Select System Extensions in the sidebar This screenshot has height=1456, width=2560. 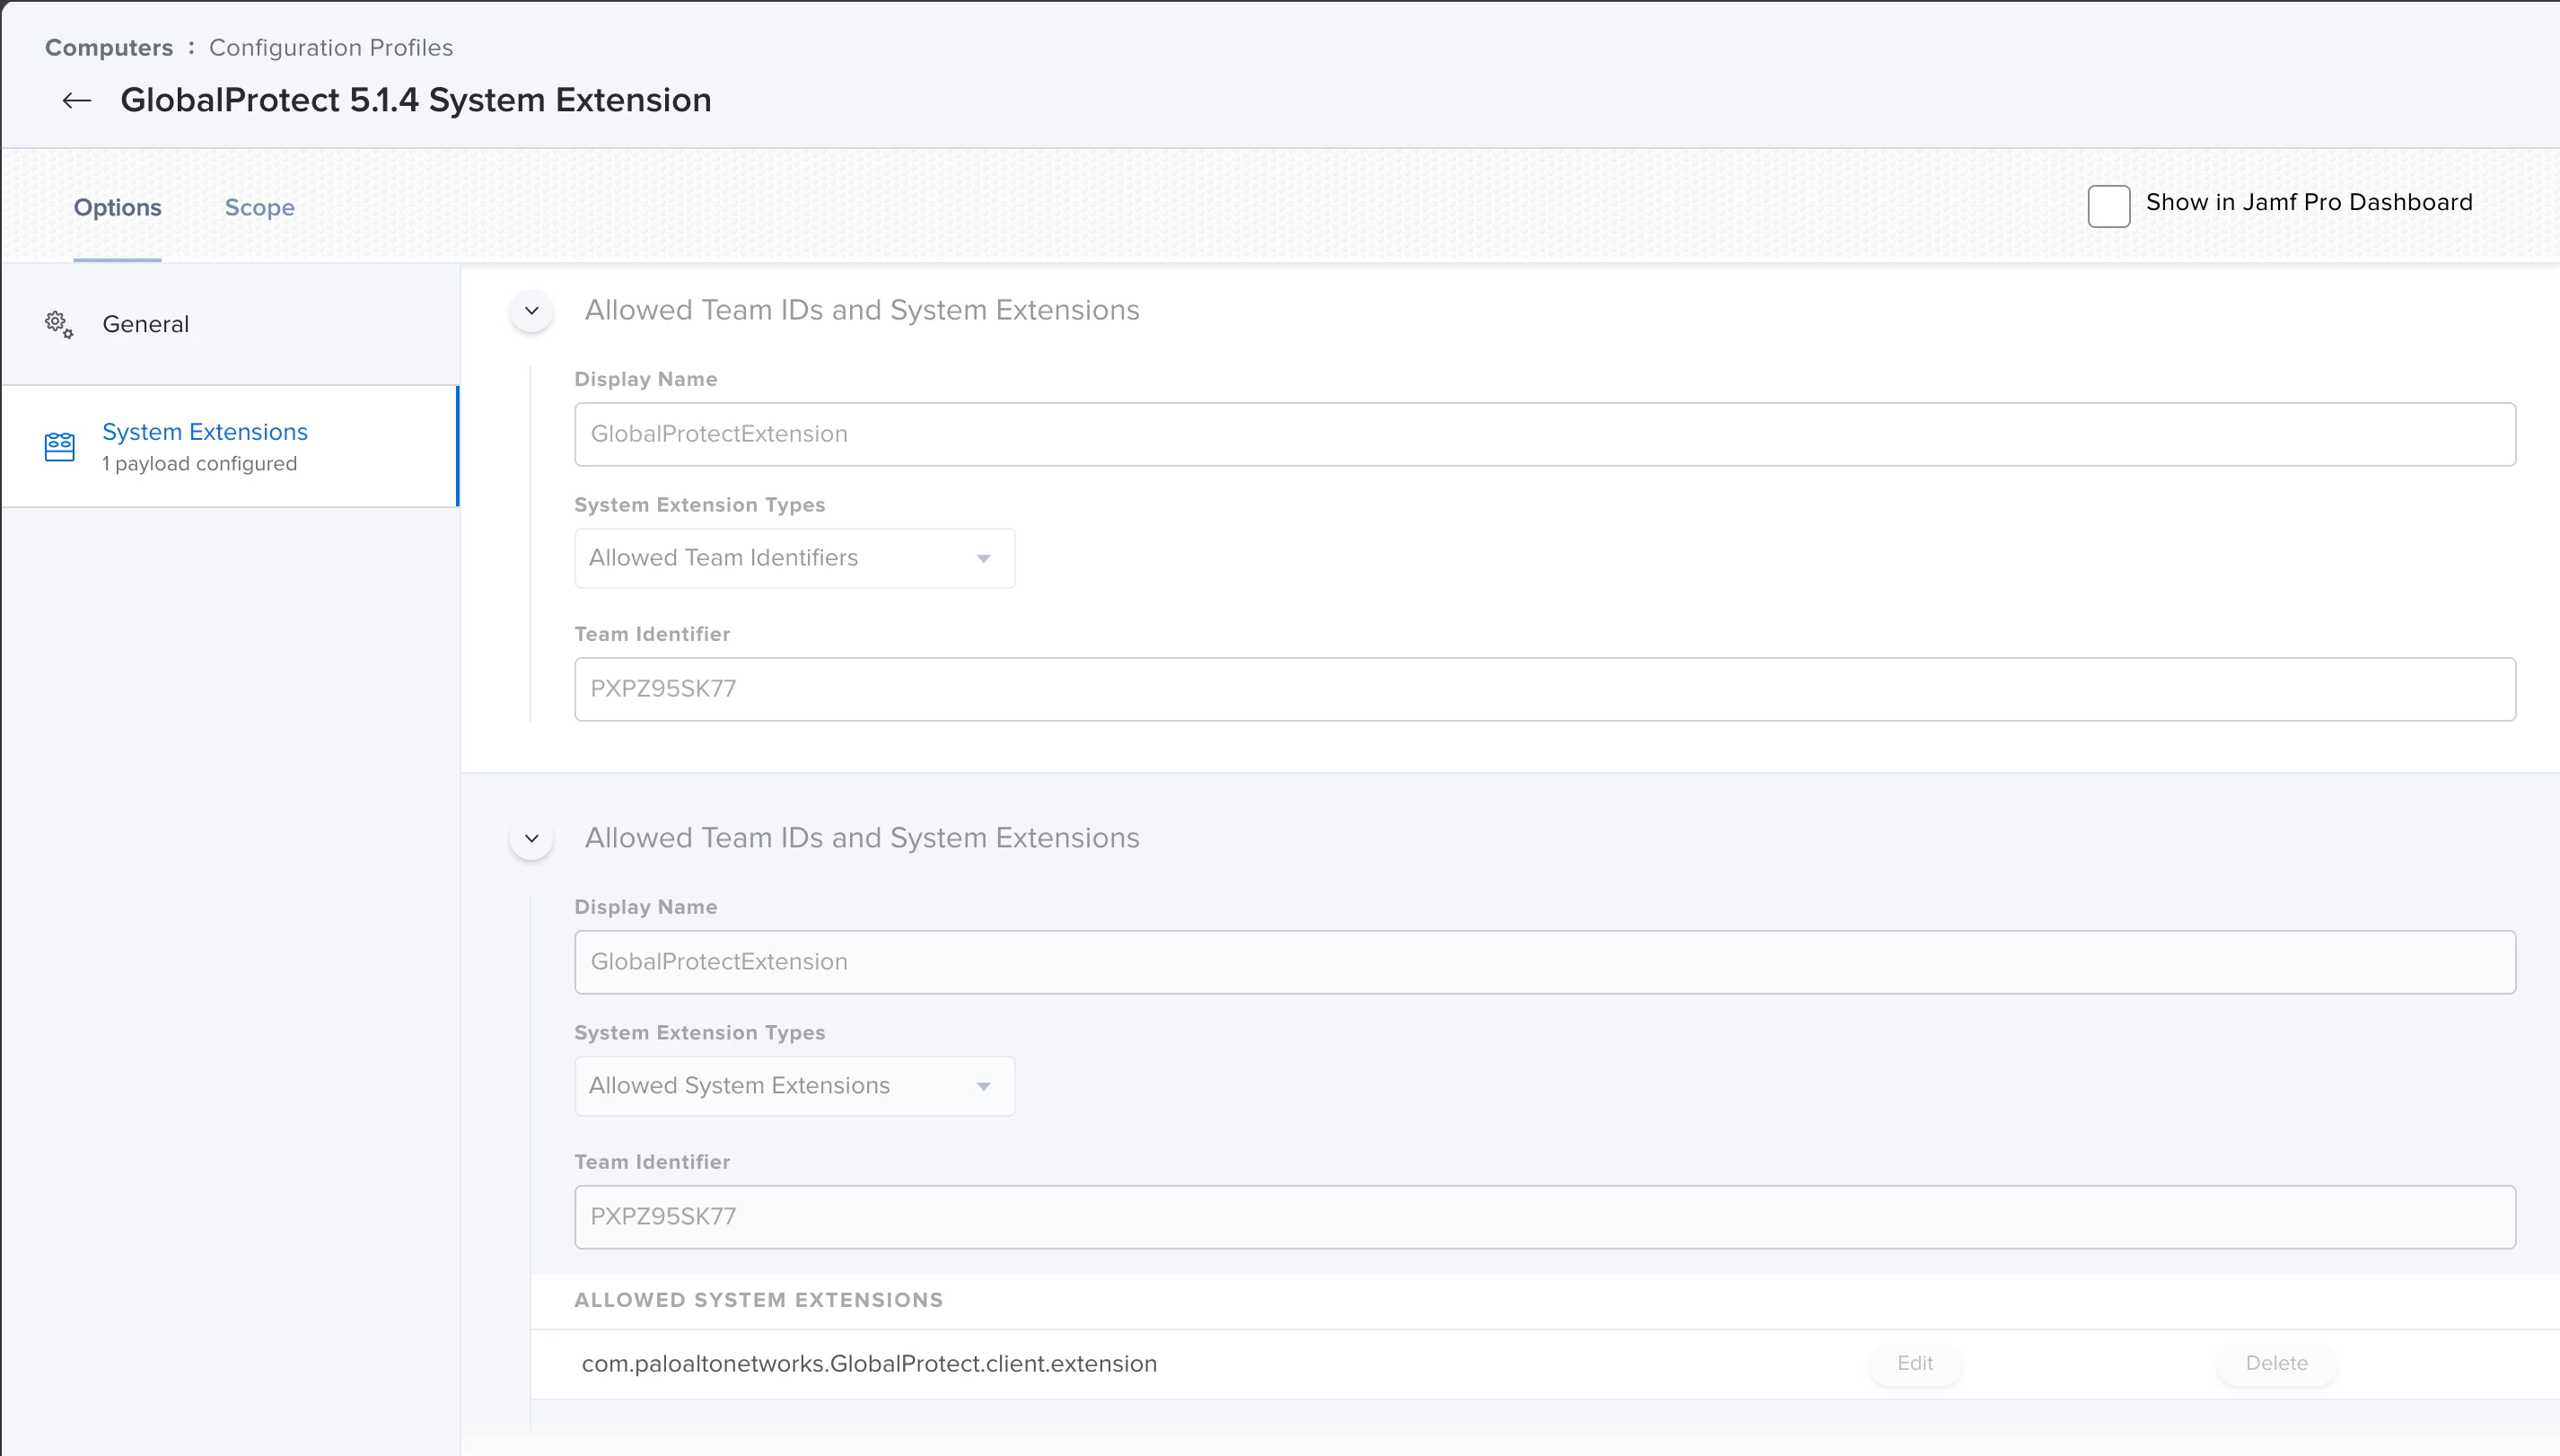[231, 446]
